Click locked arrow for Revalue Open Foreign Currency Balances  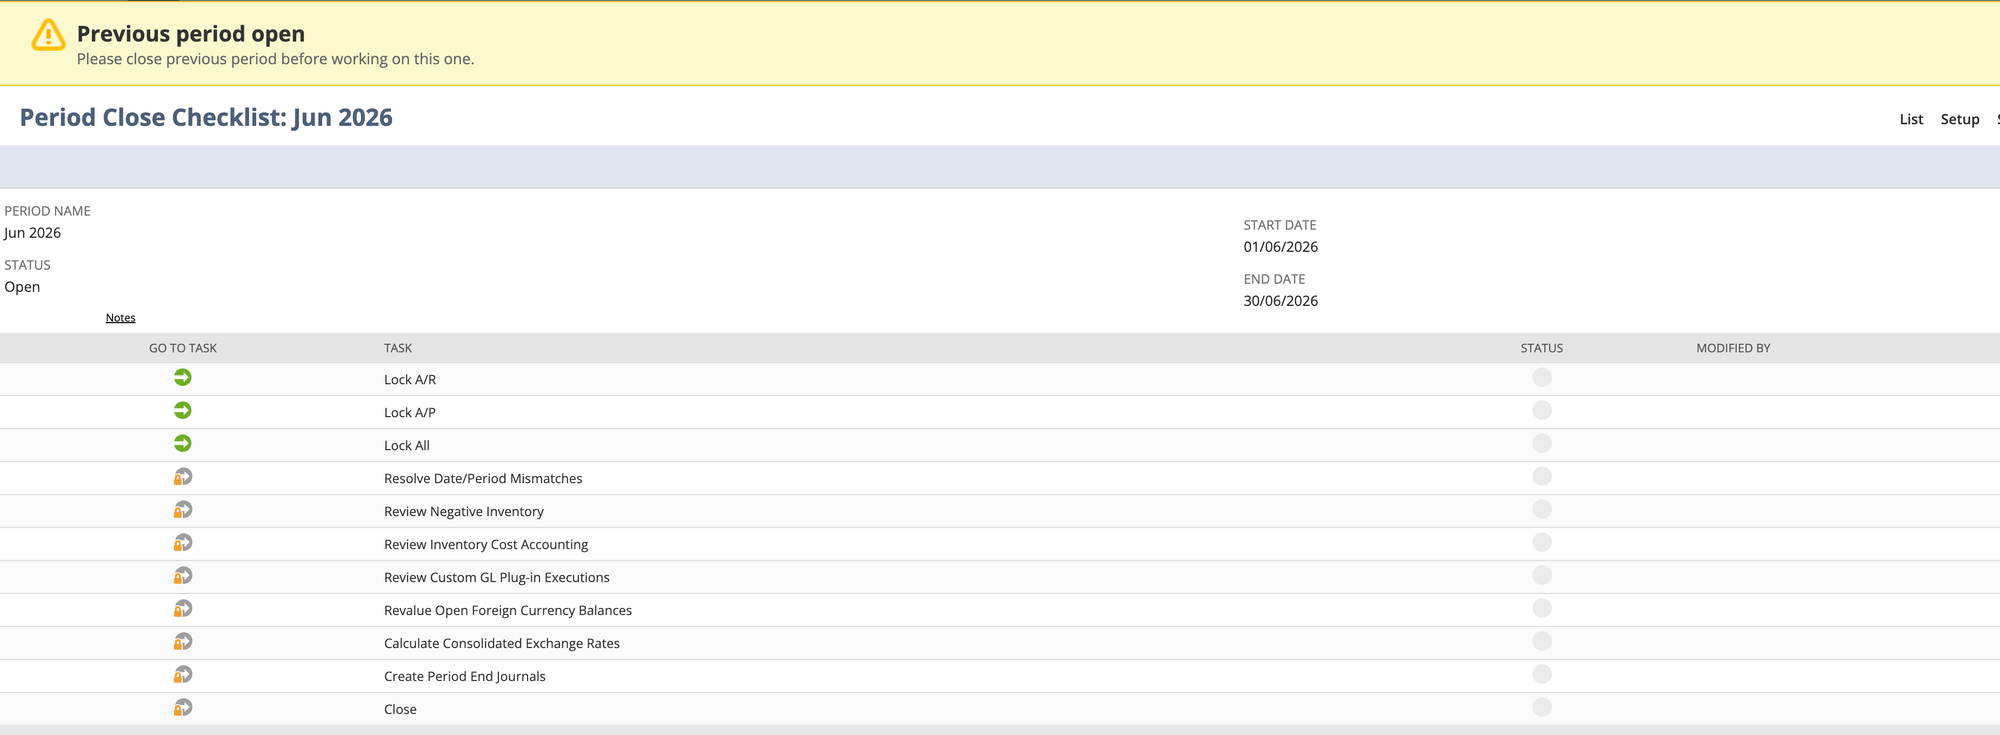pos(182,608)
